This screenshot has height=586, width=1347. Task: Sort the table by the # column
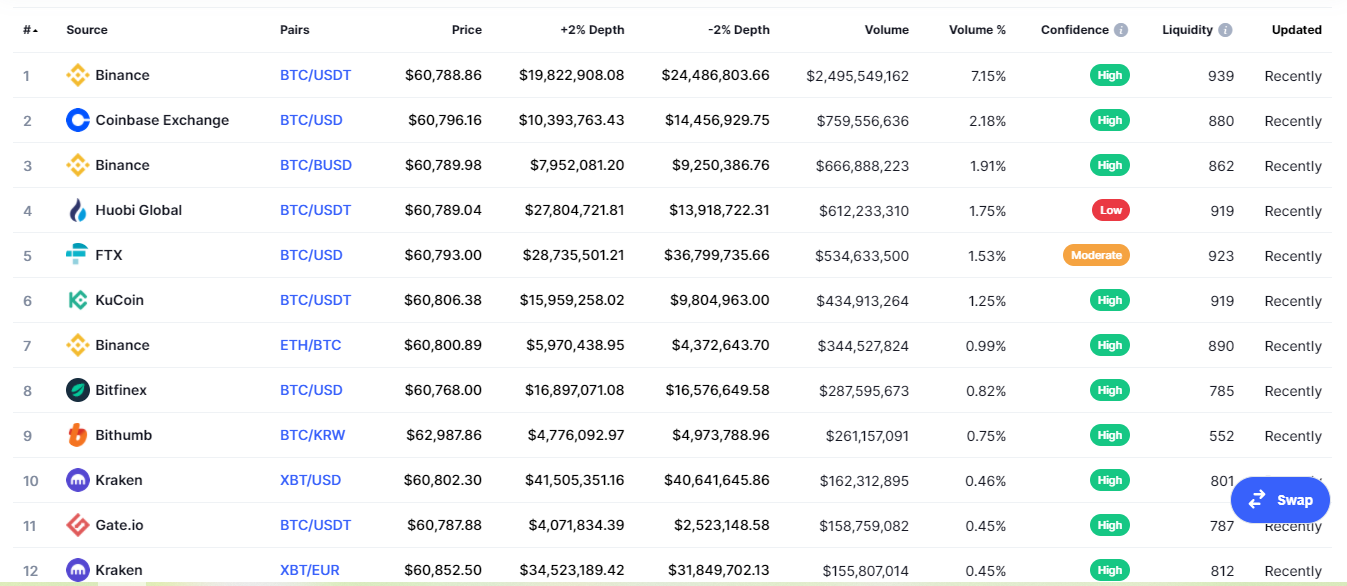pos(30,30)
